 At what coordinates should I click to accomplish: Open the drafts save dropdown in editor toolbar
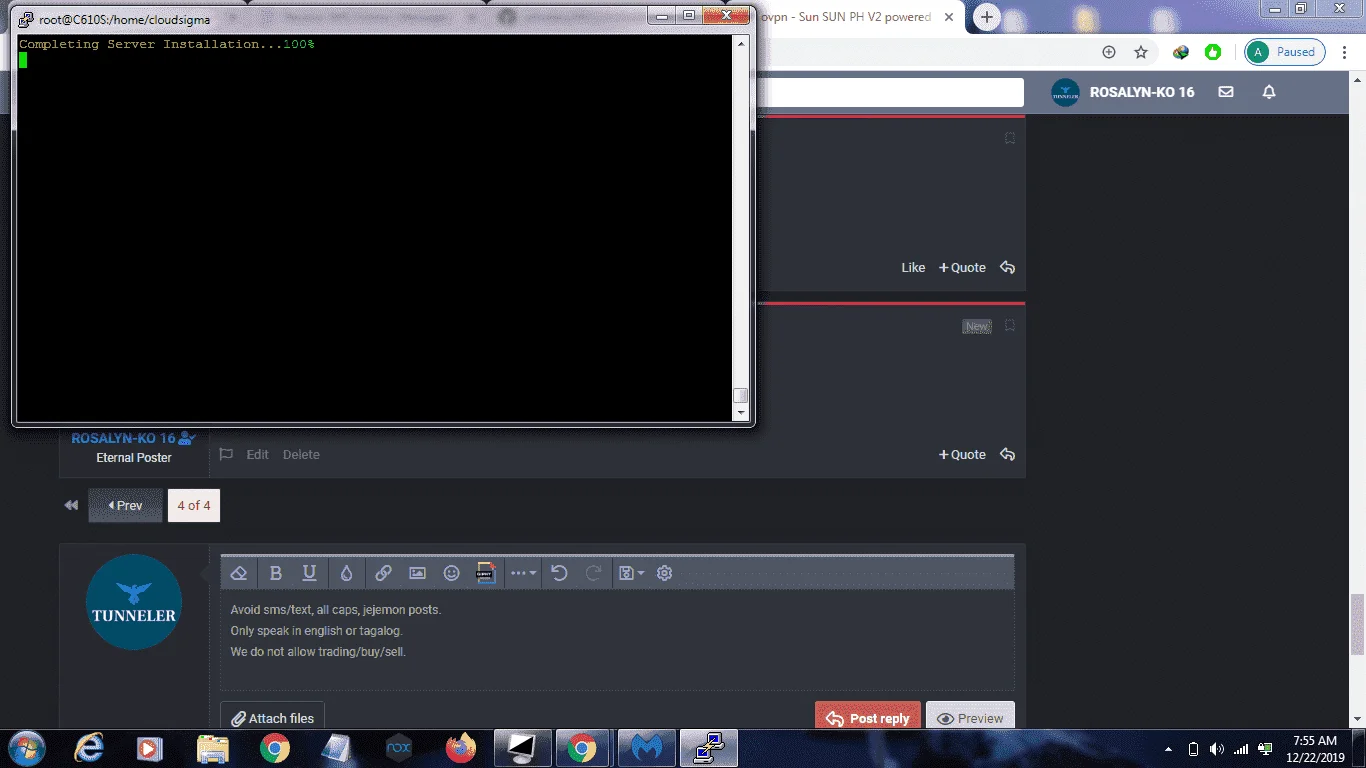pyautogui.click(x=631, y=573)
